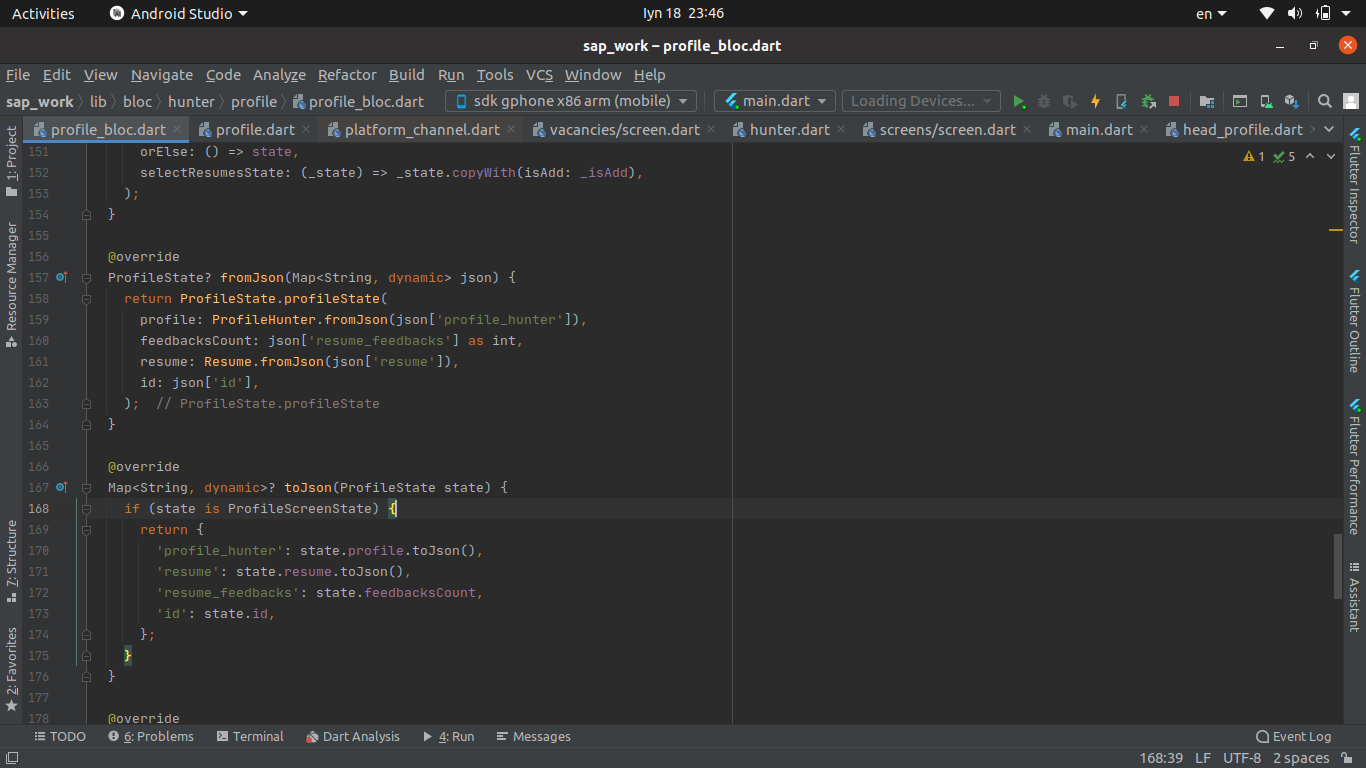Trigger Flutter Hot Reload lightning bolt icon
This screenshot has width=1366, height=768.
[x=1095, y=101]
